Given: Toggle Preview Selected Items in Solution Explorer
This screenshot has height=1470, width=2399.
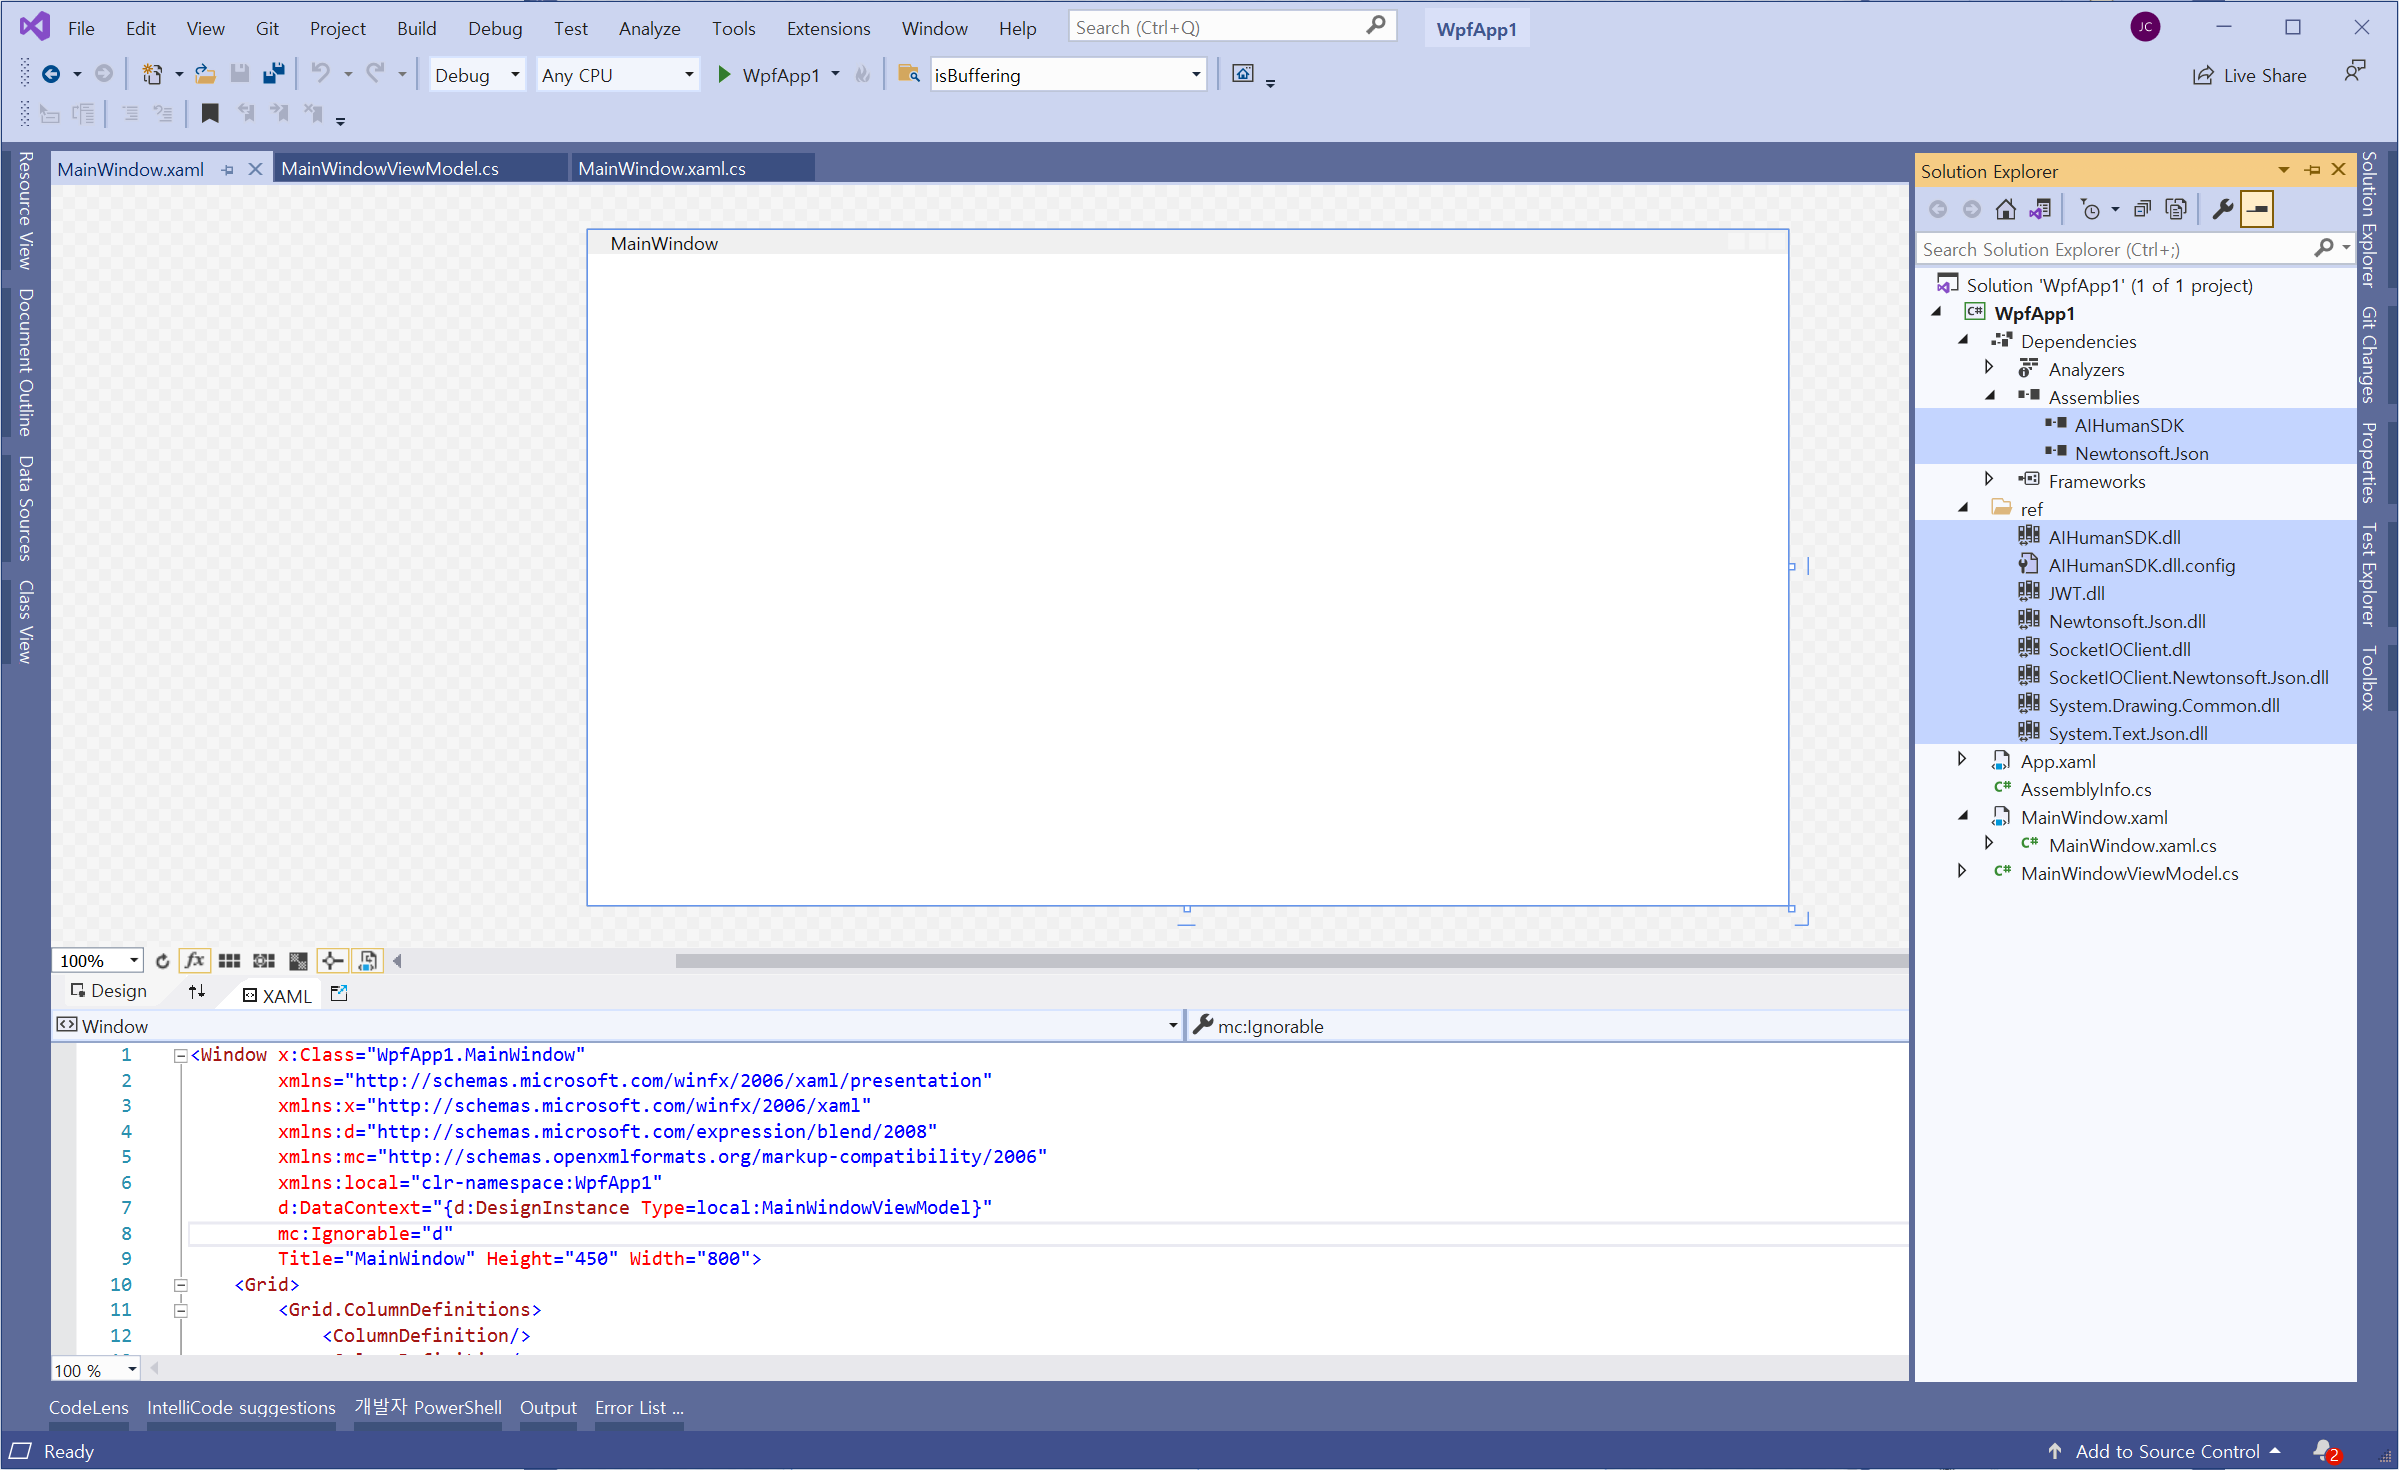Looking at the screenshot, I should pos(2257,209).
